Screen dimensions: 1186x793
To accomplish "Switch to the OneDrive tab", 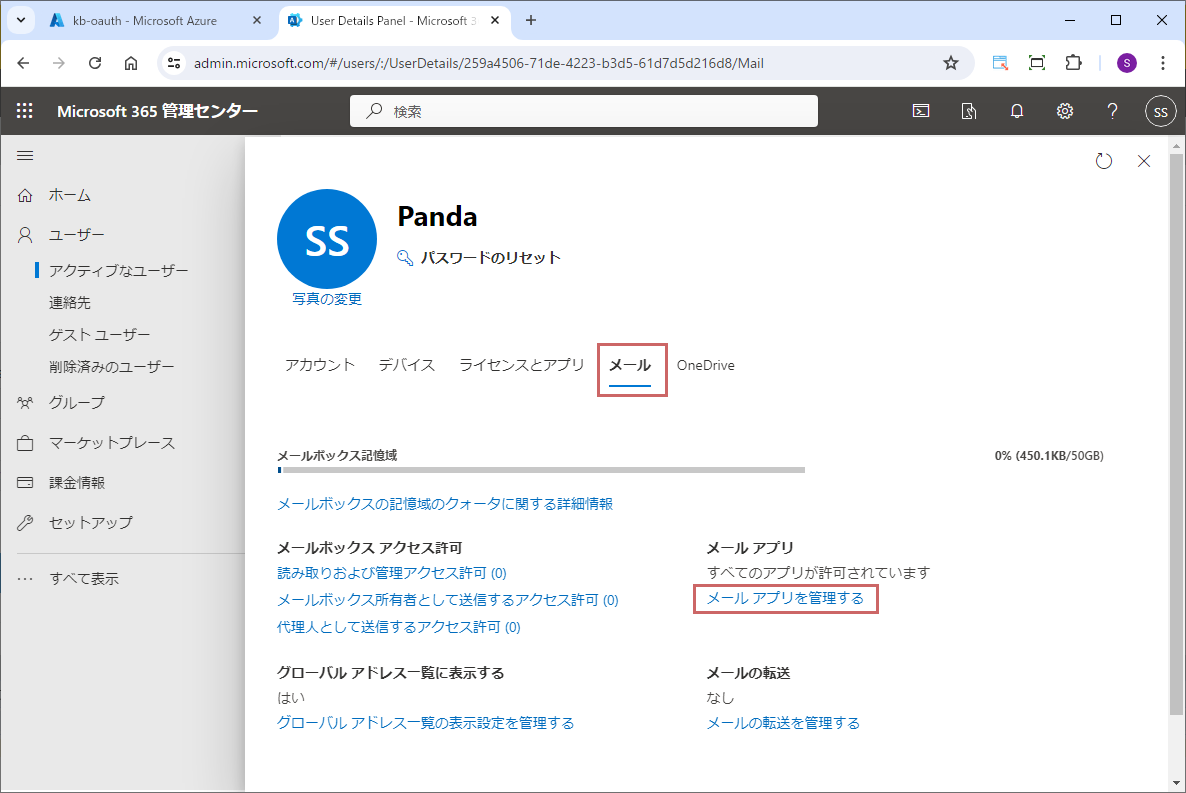I will tap(705, 365).
